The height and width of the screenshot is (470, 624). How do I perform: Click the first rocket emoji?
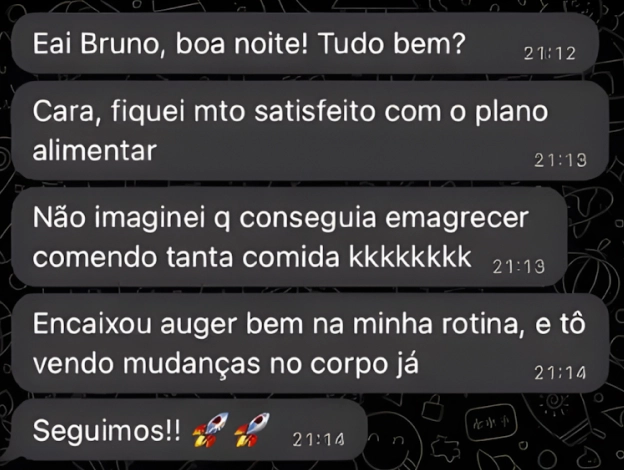point(210,430)
